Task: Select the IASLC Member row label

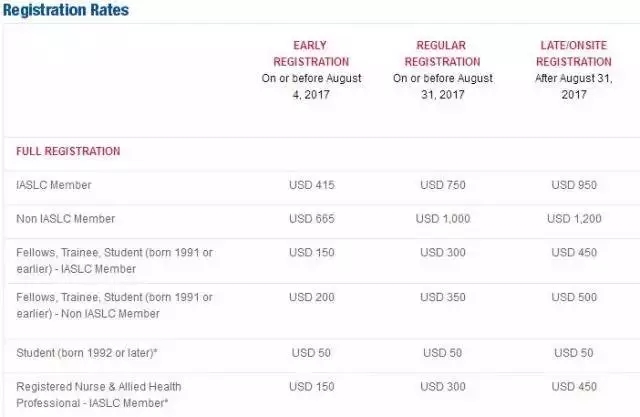Action: tap(54, 186)
